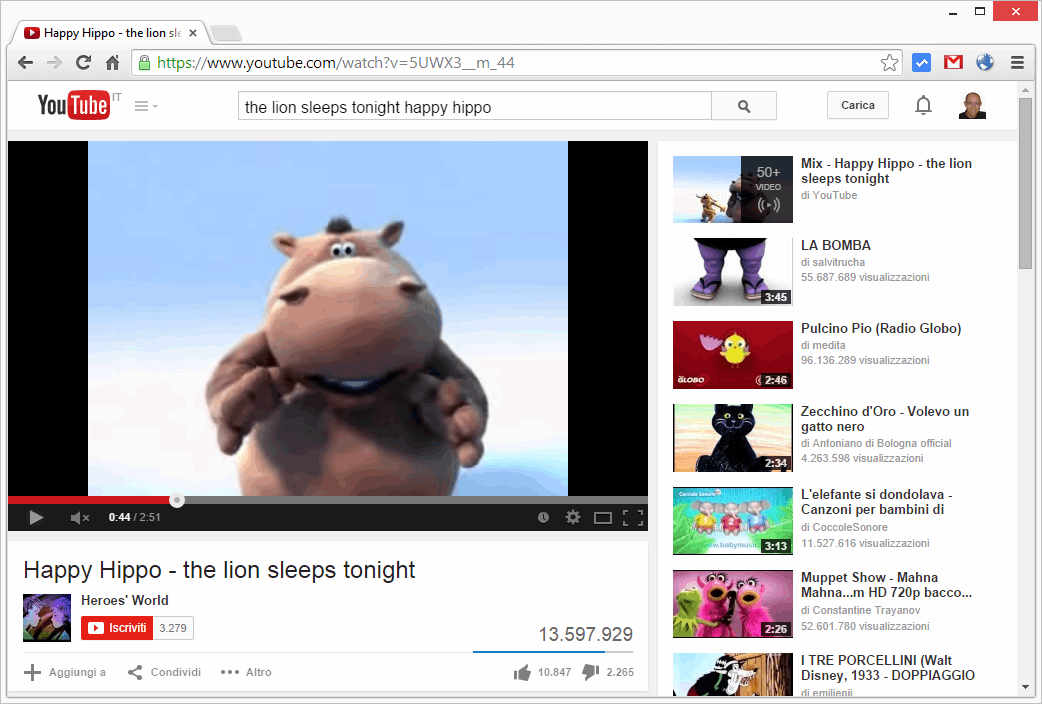This screenshot has height=704, width=1042.
Task: Open Pulcino Pio (Radio Globo) title
Action: pyautogui.click(x=881, y=328)
